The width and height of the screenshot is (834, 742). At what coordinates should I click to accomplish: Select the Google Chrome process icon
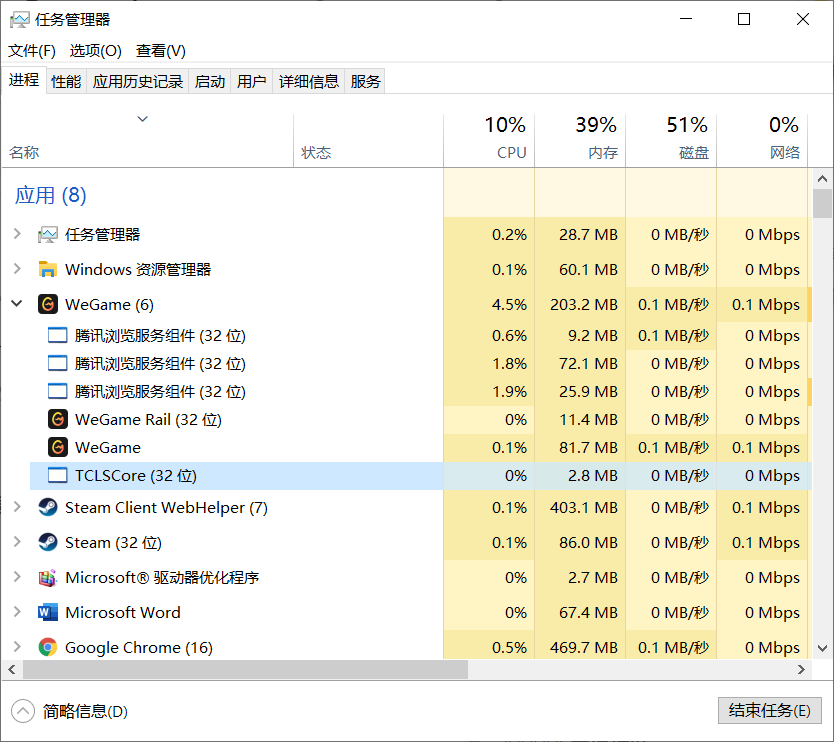pos(48,647)
